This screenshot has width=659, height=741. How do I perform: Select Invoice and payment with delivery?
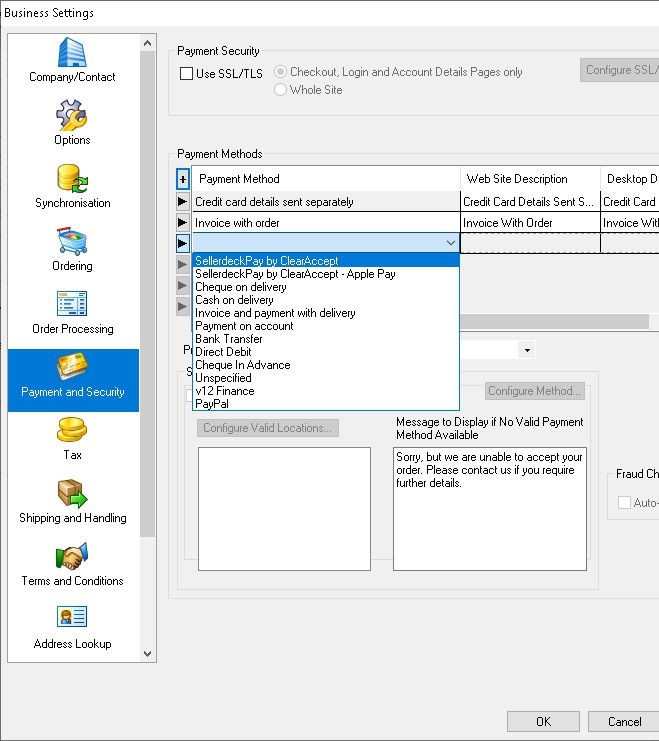pos(326,313)
